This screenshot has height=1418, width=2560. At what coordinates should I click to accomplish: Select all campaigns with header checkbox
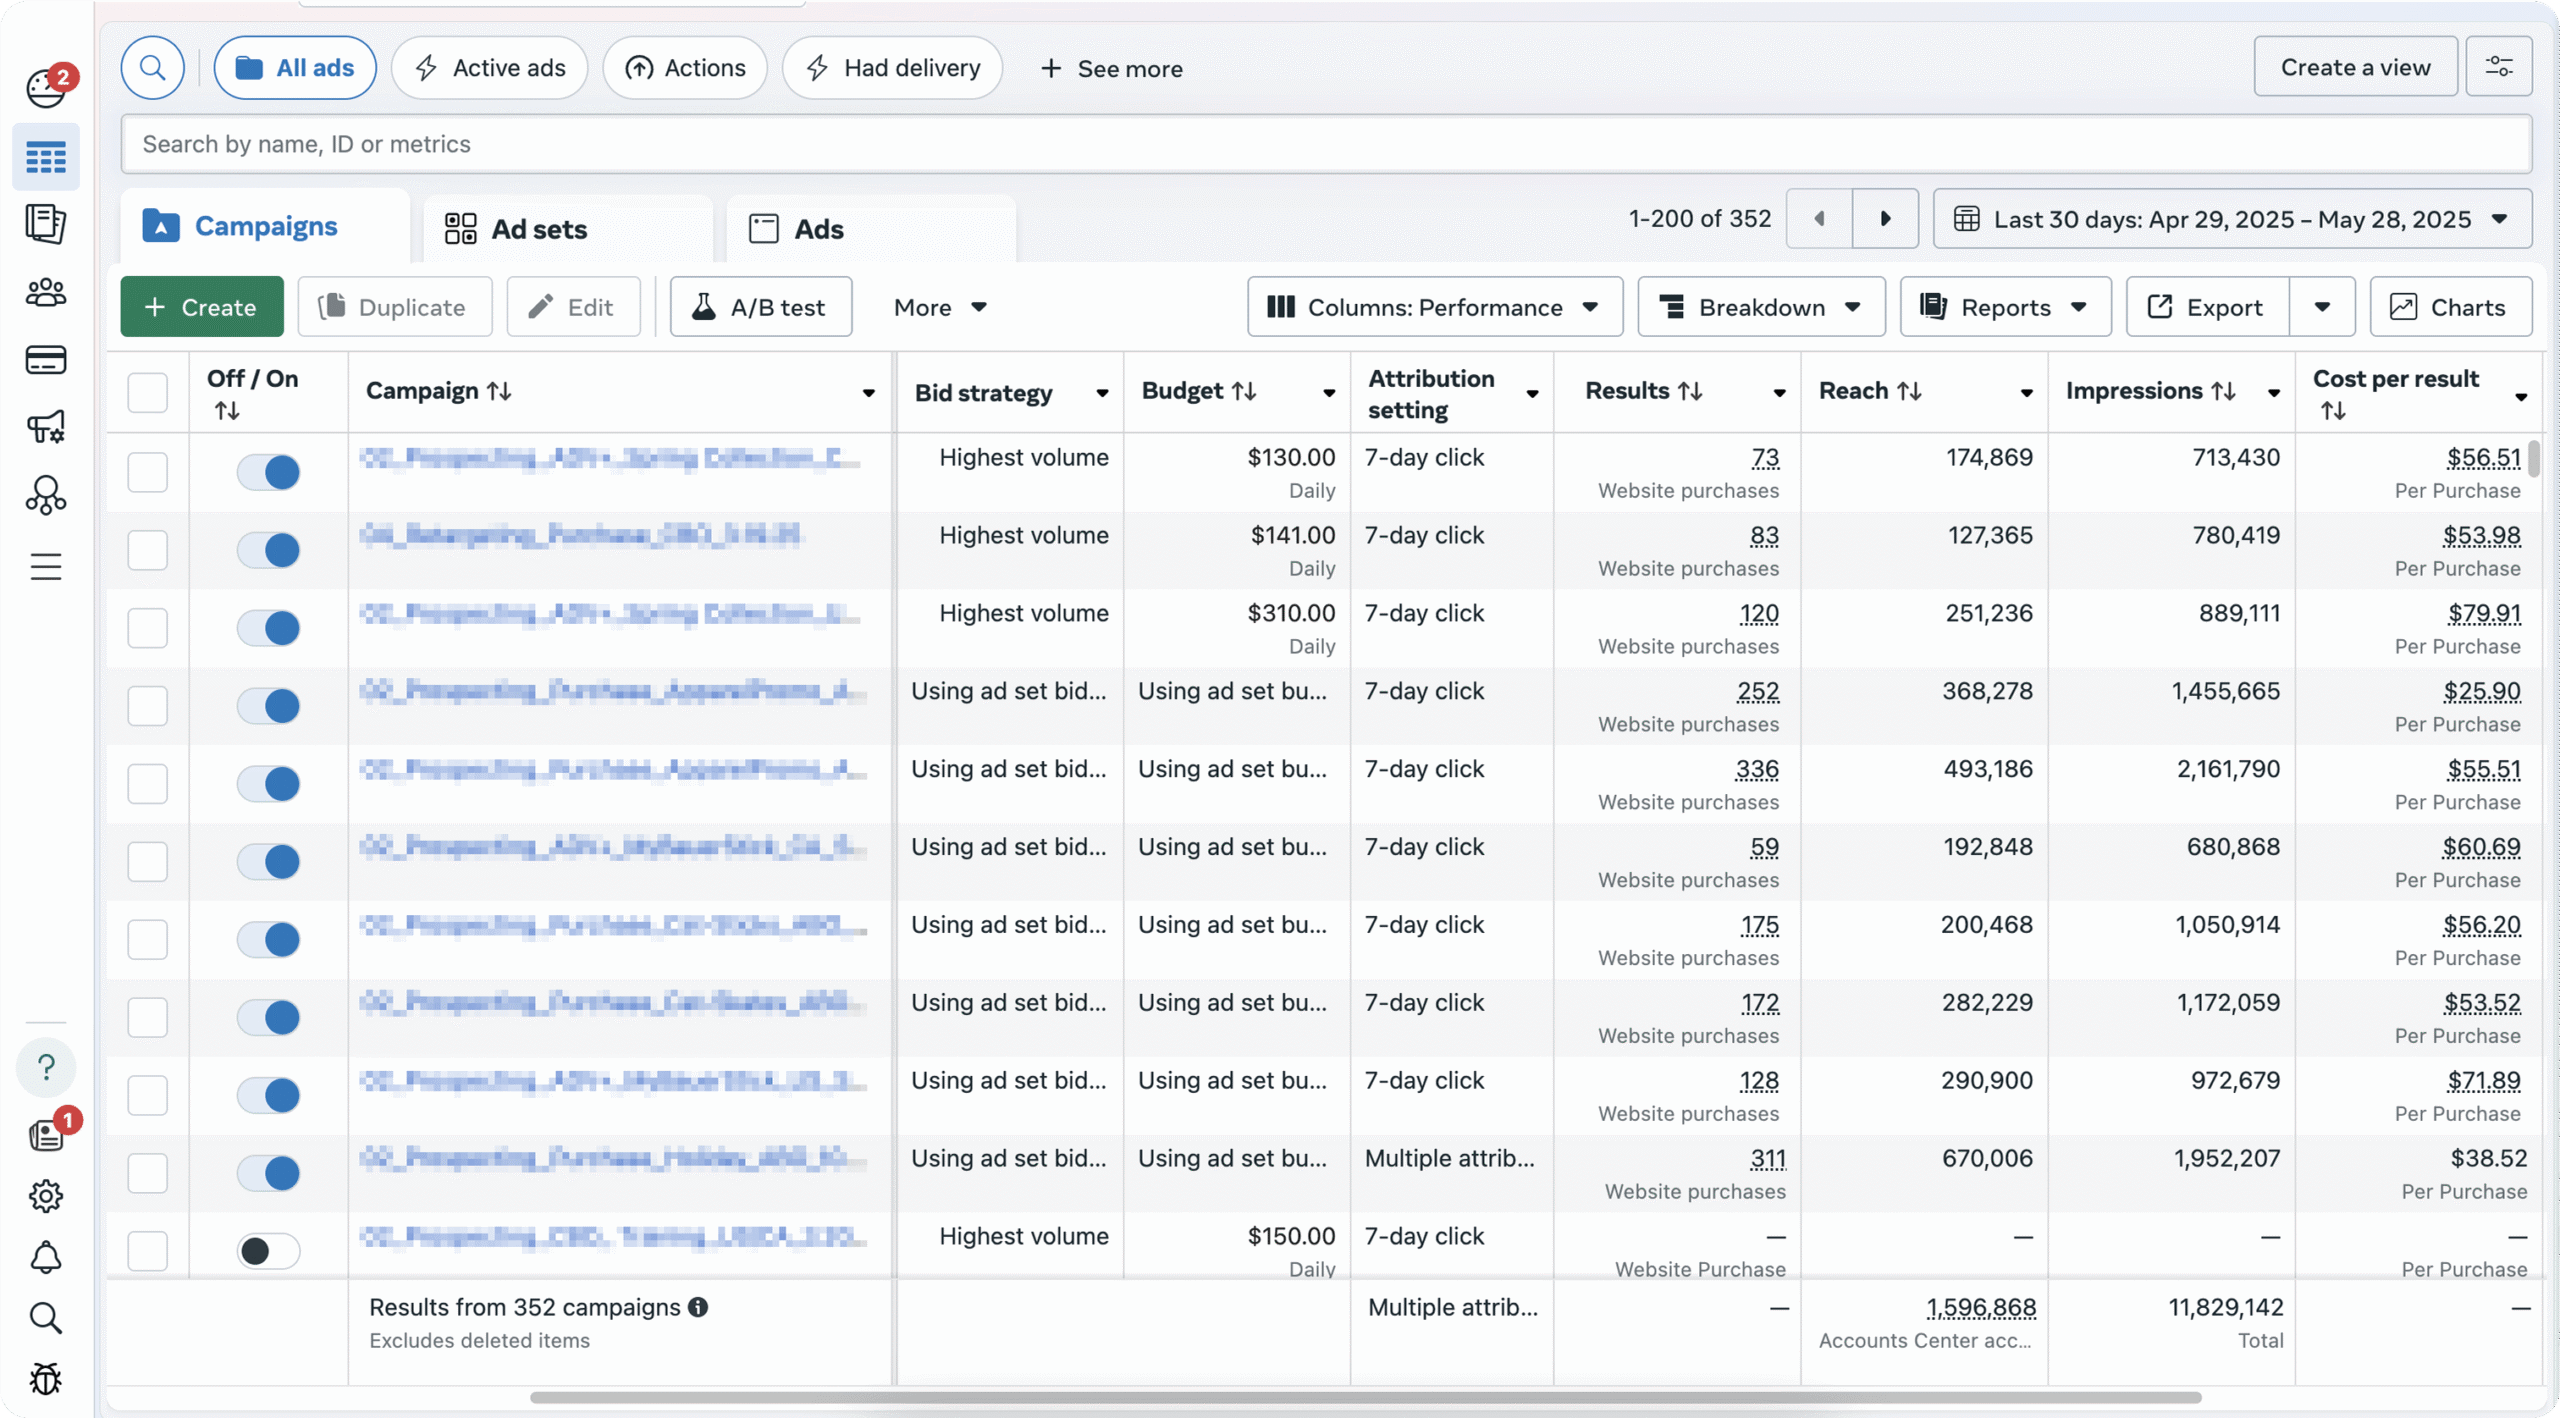(x=148, y=392)
